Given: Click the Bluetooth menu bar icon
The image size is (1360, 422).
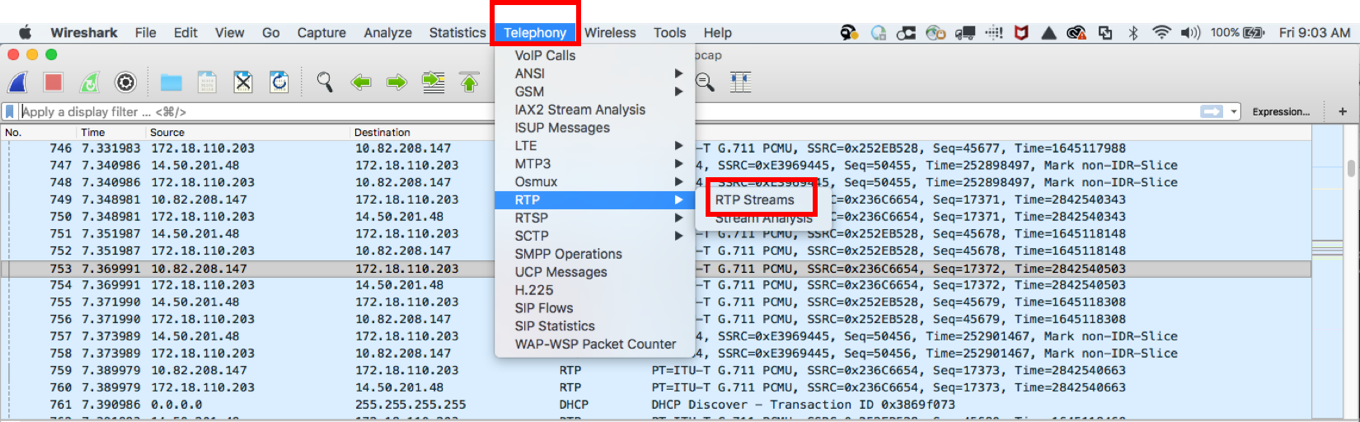Looking at the screenshot, I should click(x=1133, y=32).
